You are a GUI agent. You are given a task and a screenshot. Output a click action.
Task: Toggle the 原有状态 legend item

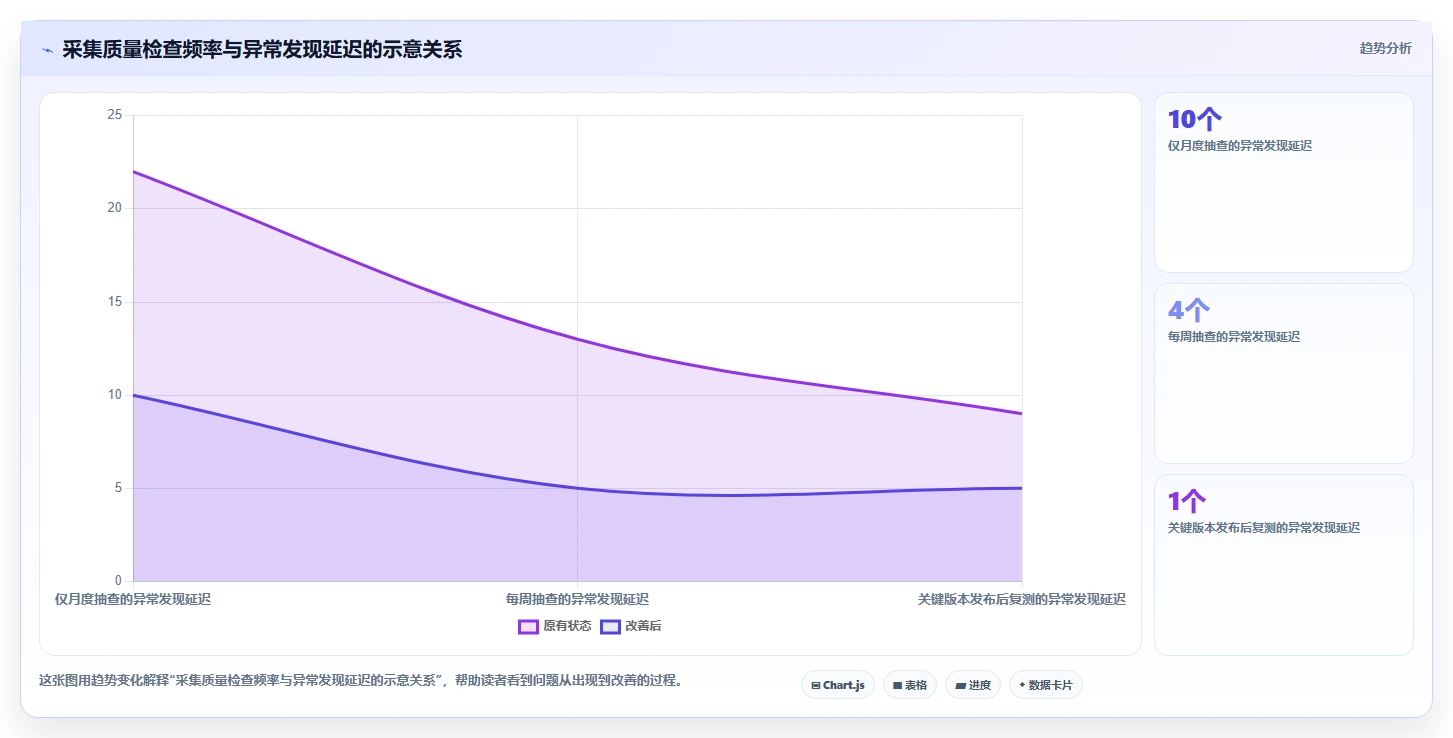coord(555,627)
